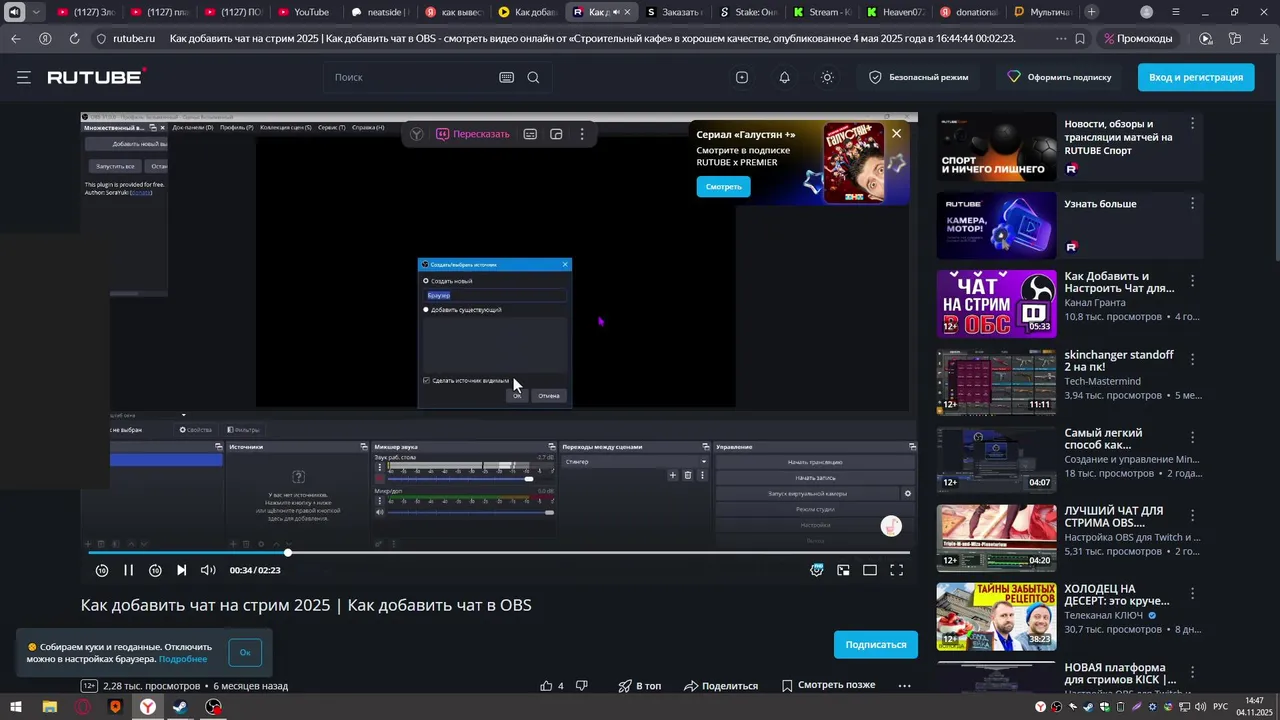
Task: Open the notifications bell
Action: tap(785, 77)
